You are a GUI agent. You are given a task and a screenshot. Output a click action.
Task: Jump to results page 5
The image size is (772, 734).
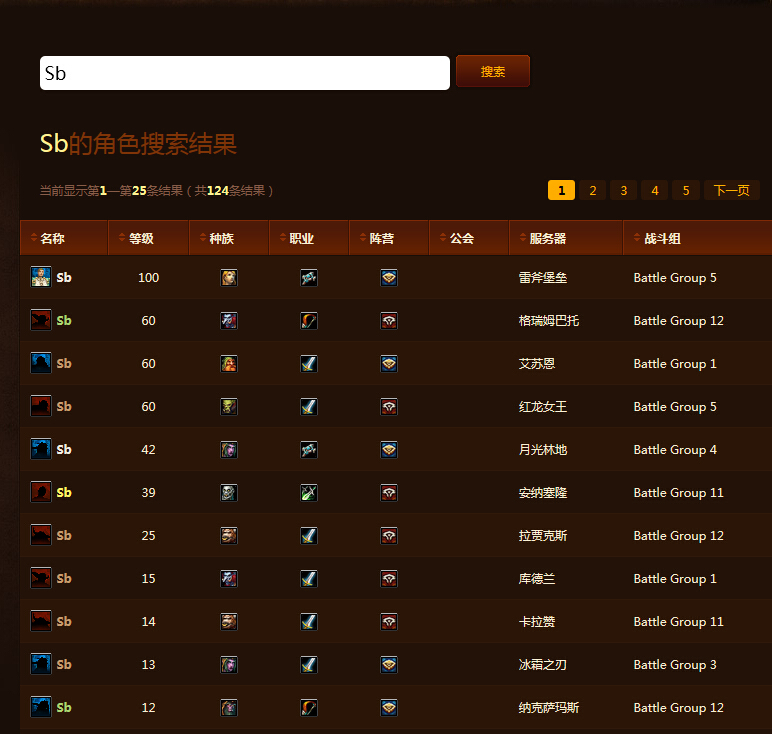(686, 191)
